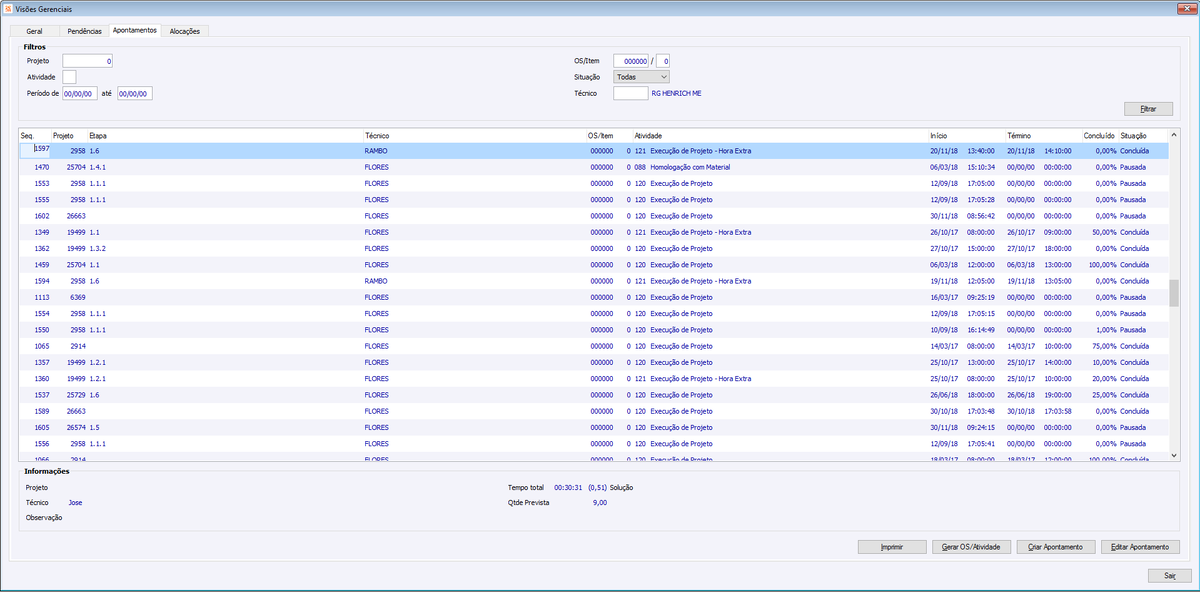This screenshot has height=592, width=1200.
Task: Open the Situação dropdown showing Todas
Action: (x=641, y=77)
